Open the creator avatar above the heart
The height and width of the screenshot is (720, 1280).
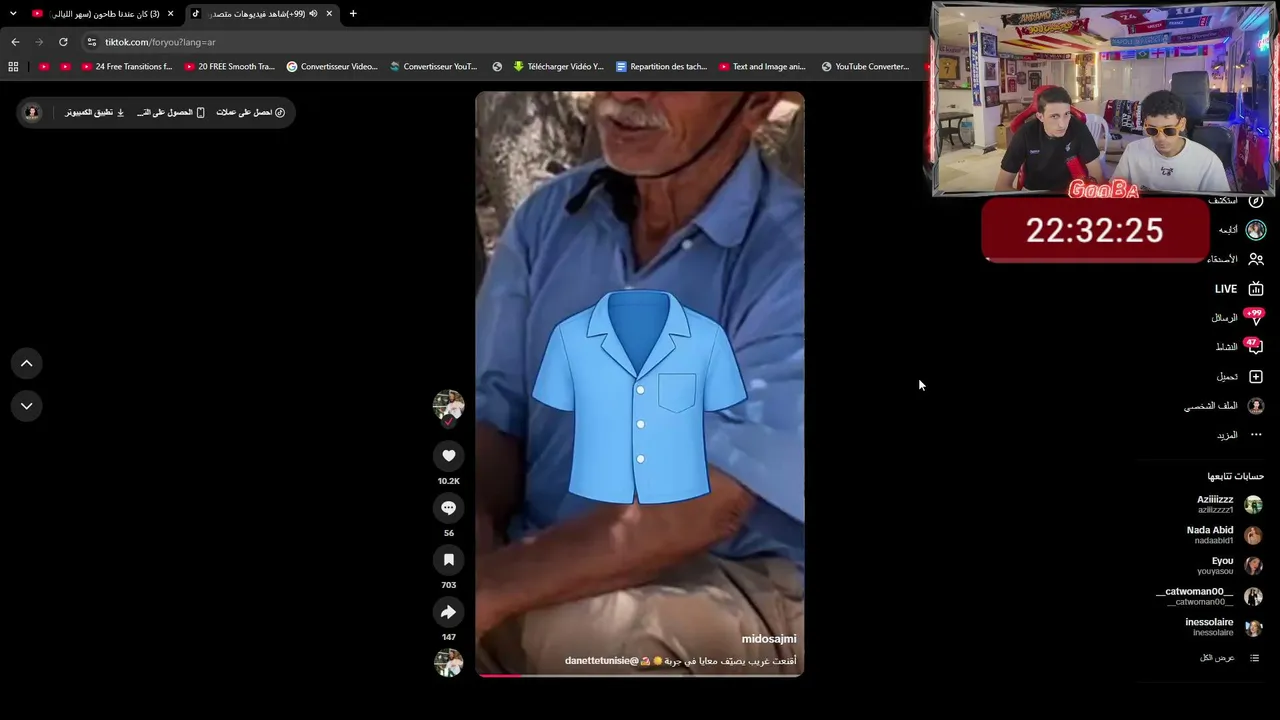click(448, 406)
